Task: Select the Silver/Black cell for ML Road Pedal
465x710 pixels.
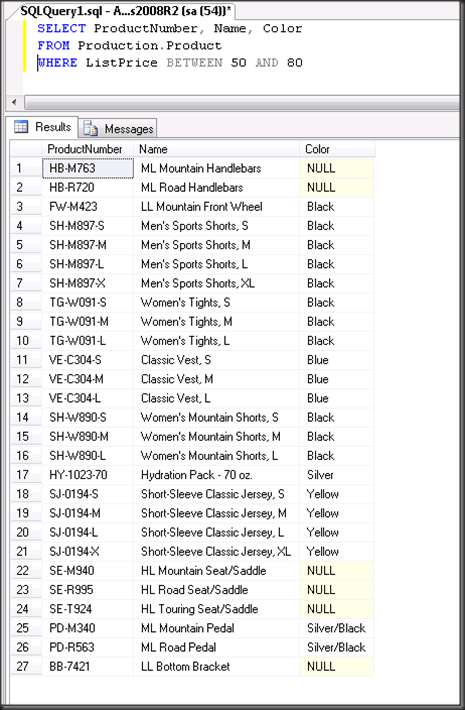Action: [x=337, y=648]
